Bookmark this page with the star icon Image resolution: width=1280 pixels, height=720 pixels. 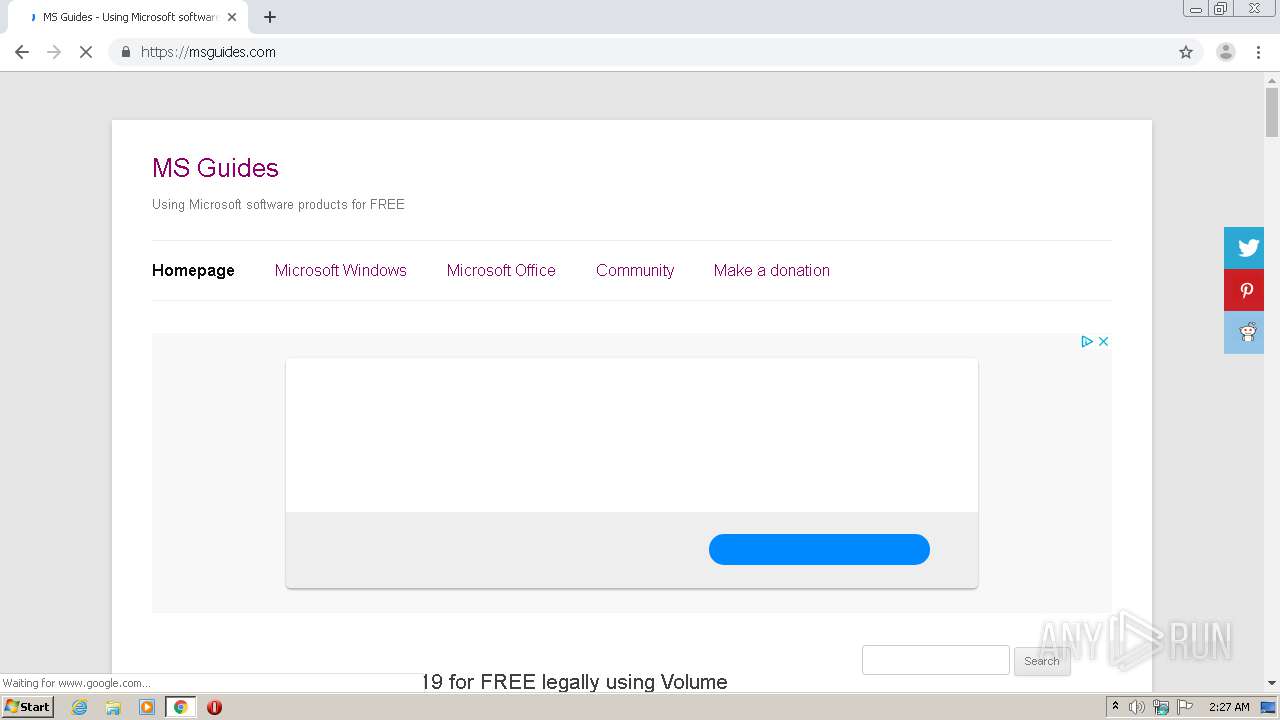(x=1186, y=52)
